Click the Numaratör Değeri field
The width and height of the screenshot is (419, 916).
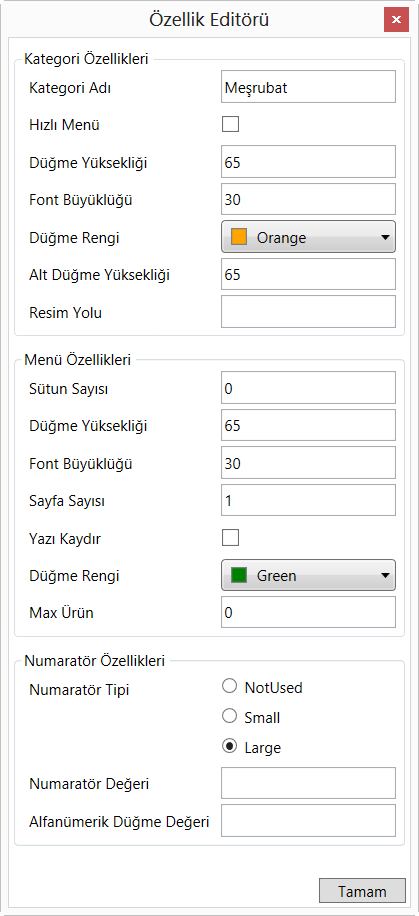(x=308, y=782)
